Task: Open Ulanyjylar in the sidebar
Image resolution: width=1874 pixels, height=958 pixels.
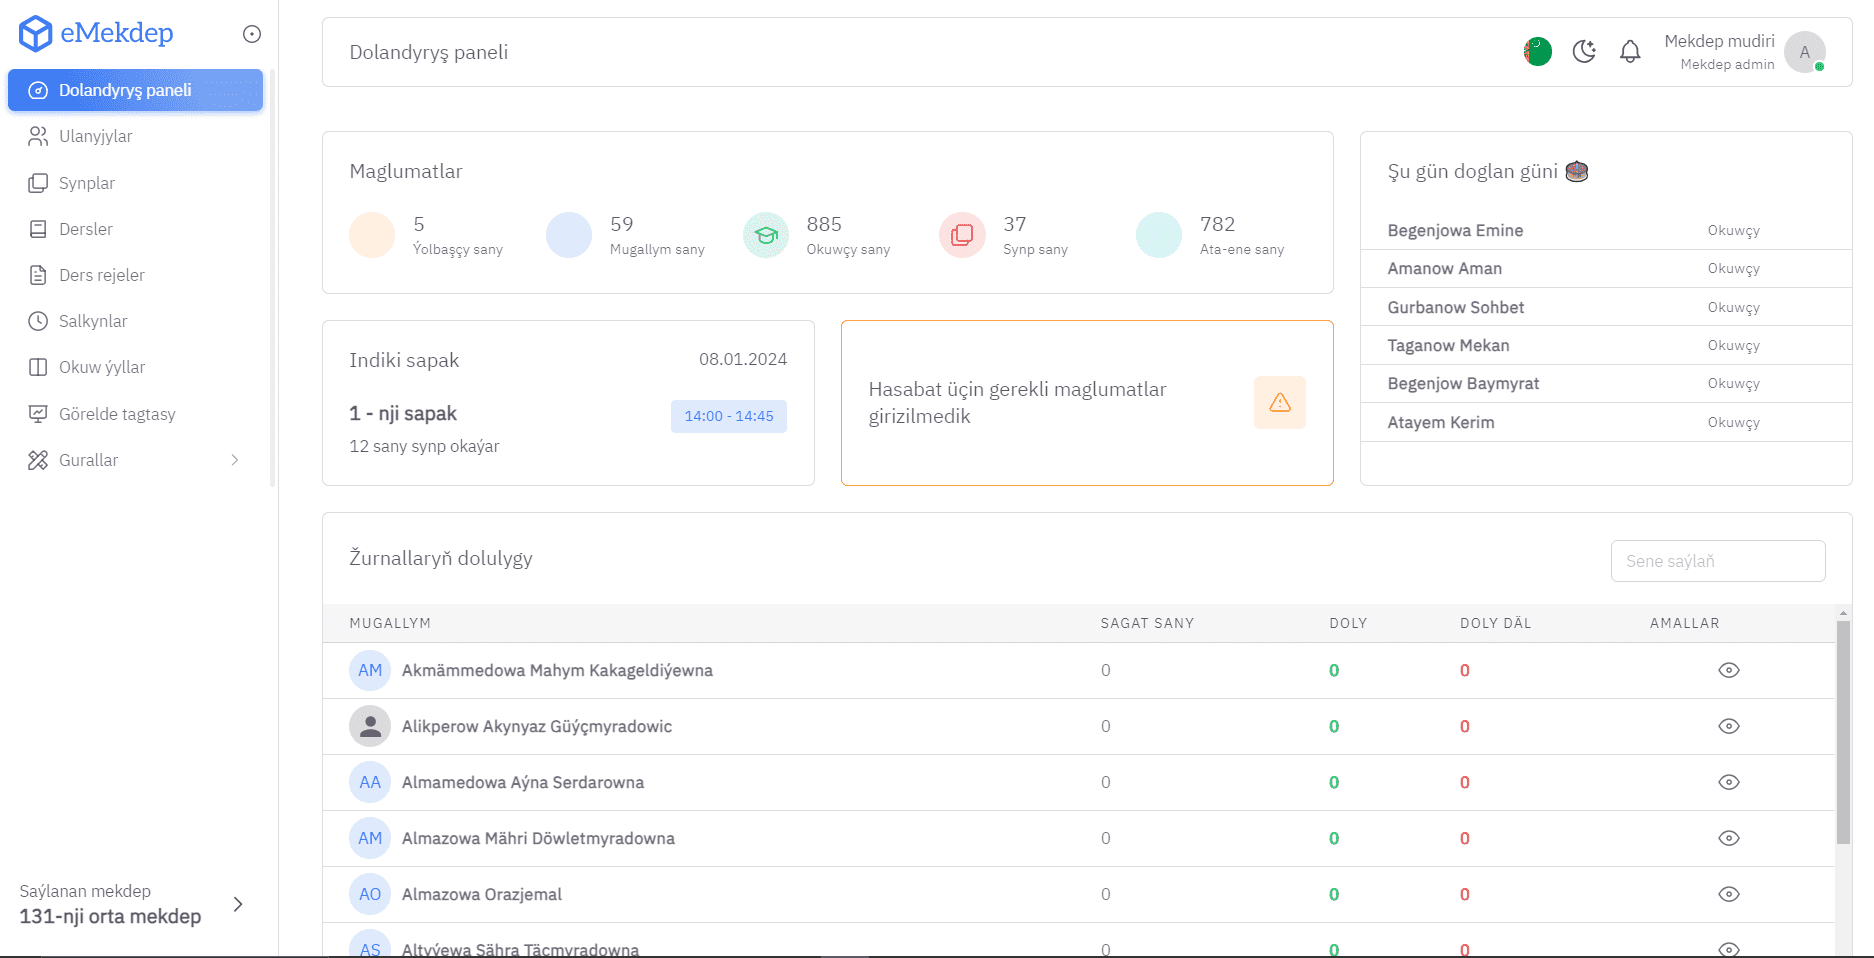Action: point(95,136)
